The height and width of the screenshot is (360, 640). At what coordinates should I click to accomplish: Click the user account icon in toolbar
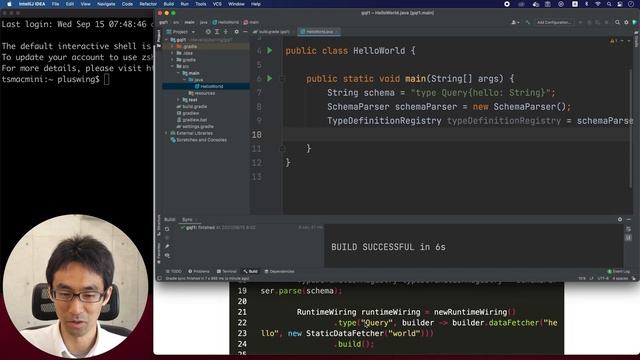(515, 22)
